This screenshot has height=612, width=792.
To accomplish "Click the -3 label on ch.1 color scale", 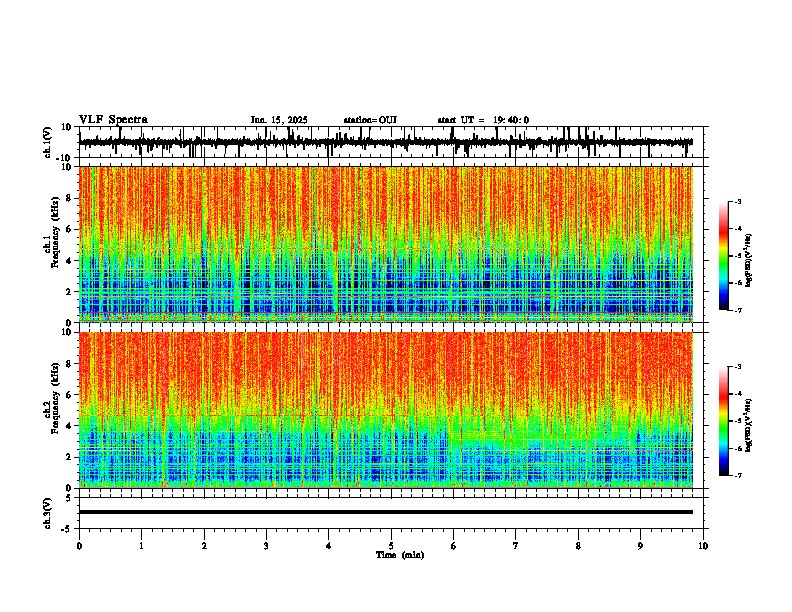I will coord(738,202).
